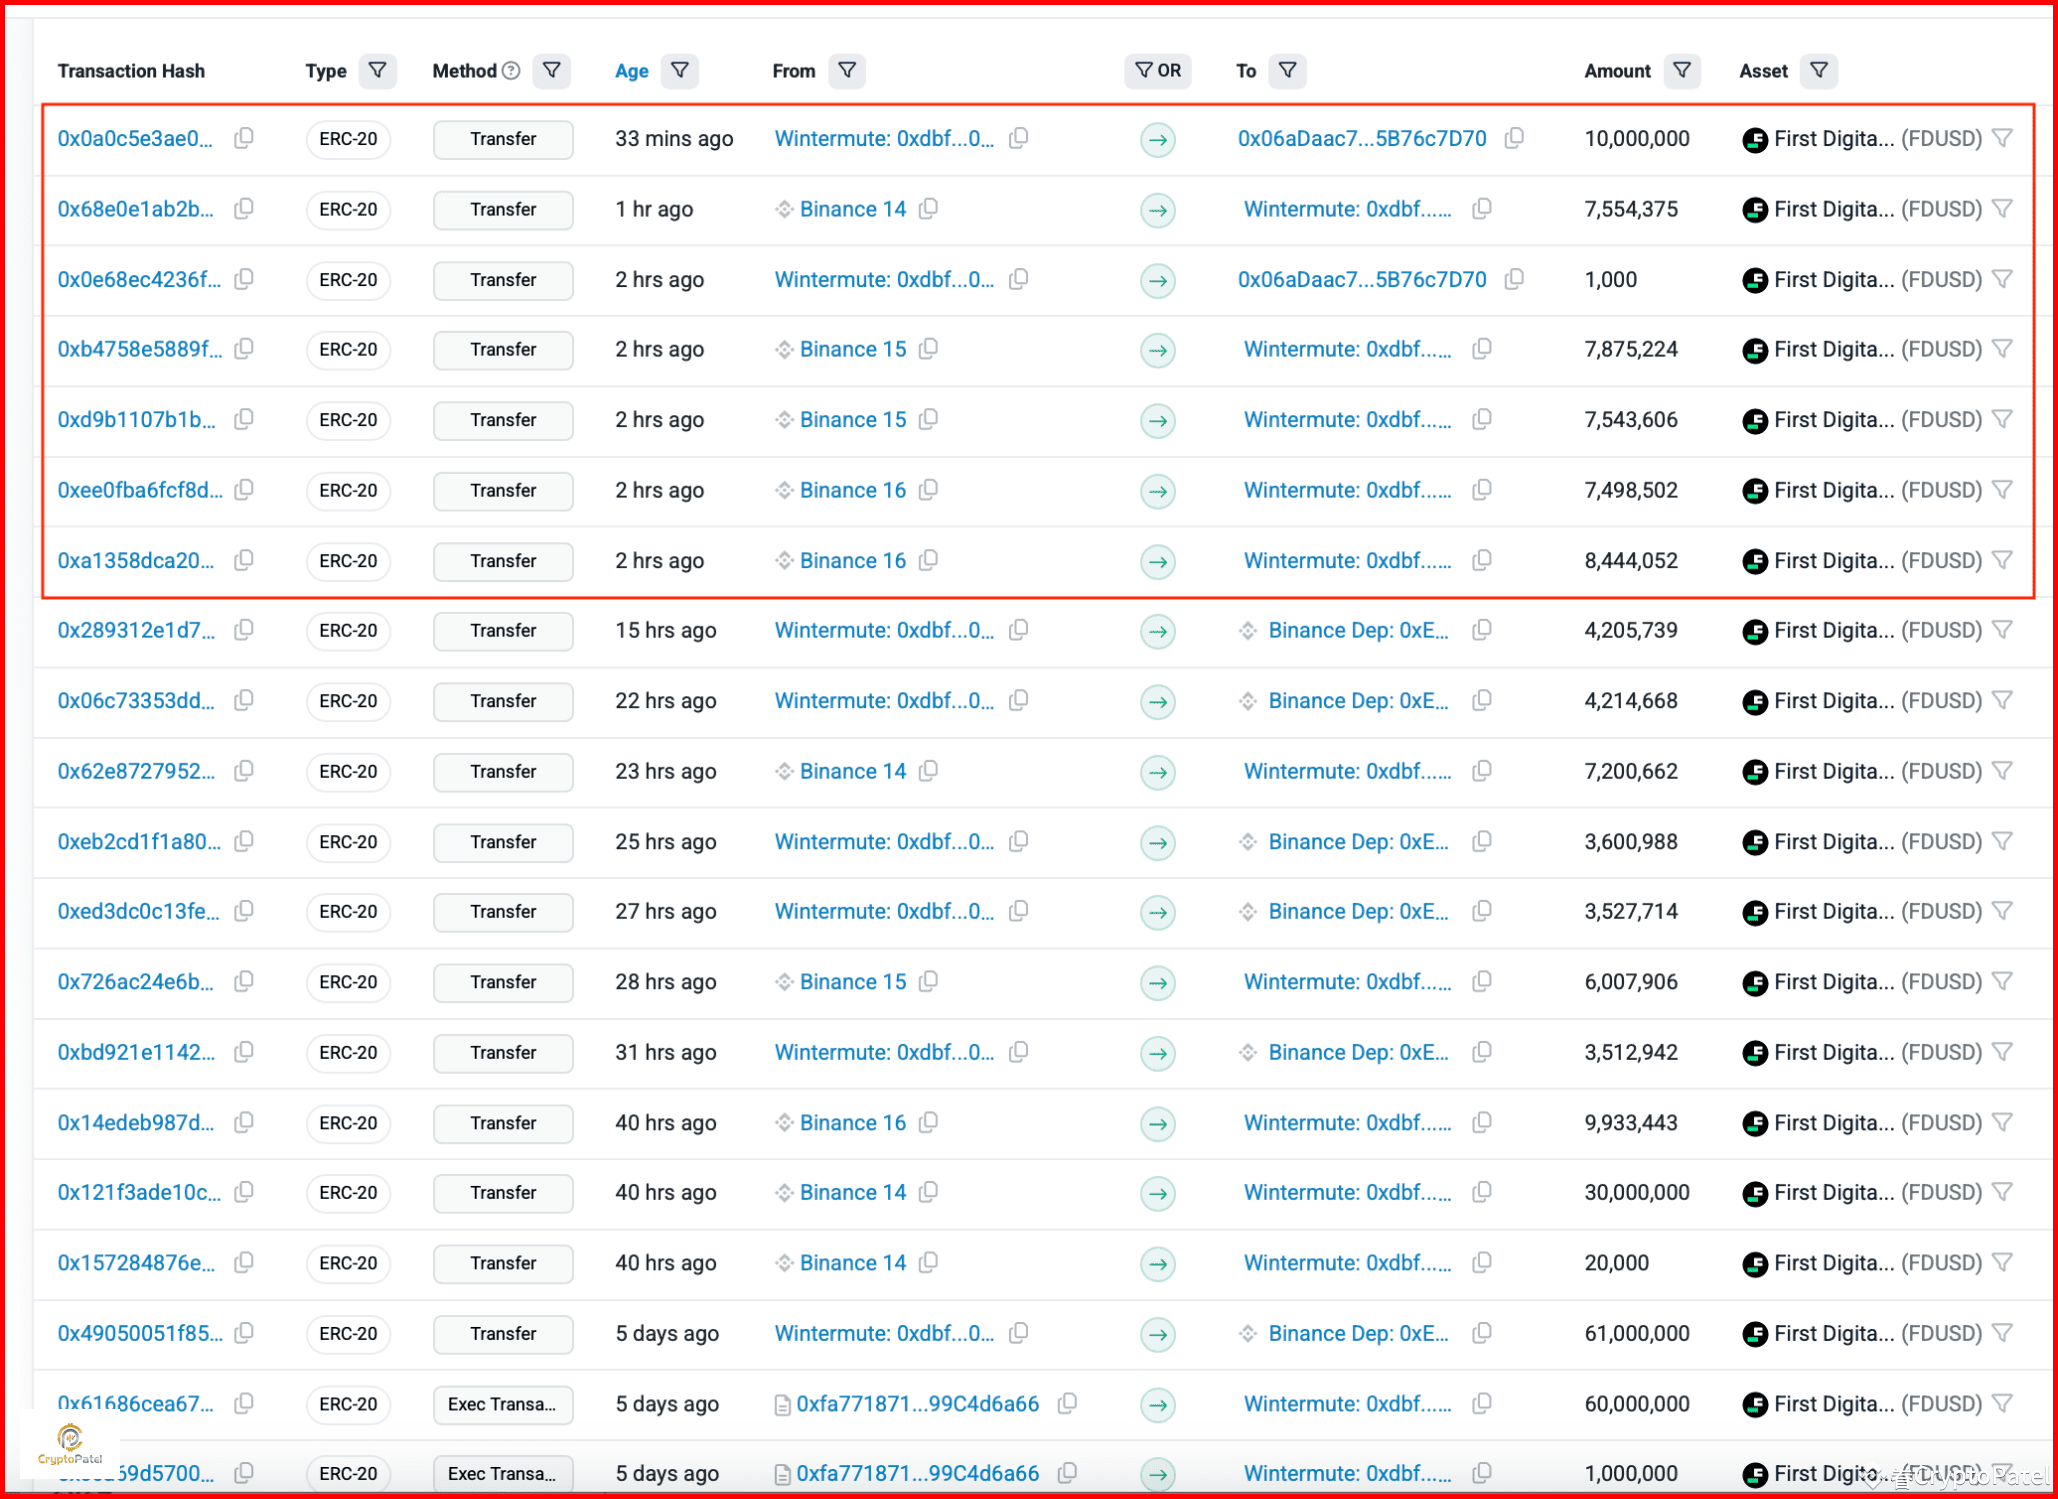Click ERC-20 type badge in 1 hr ago row
Viewport: 2058px width, 1499px height.
348,209
